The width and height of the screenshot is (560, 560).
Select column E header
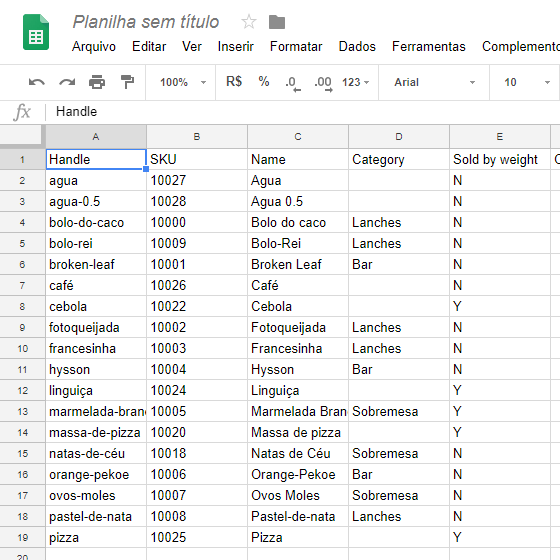pos(500,136)
